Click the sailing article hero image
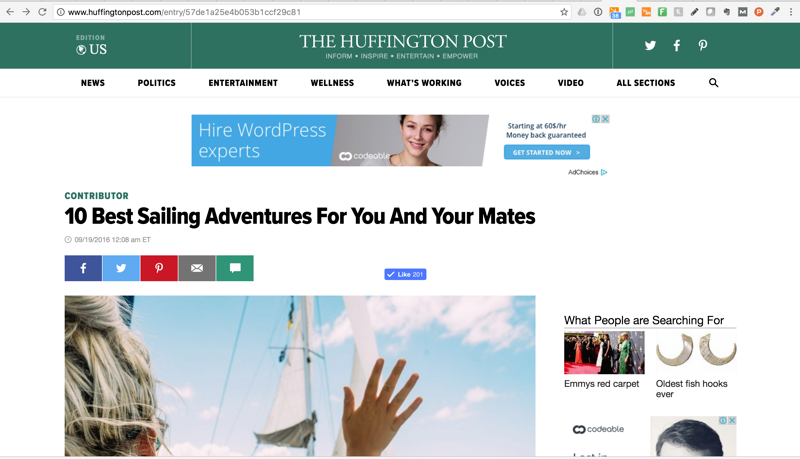Viewport: 800px width, 459px height. coord(300,376)
